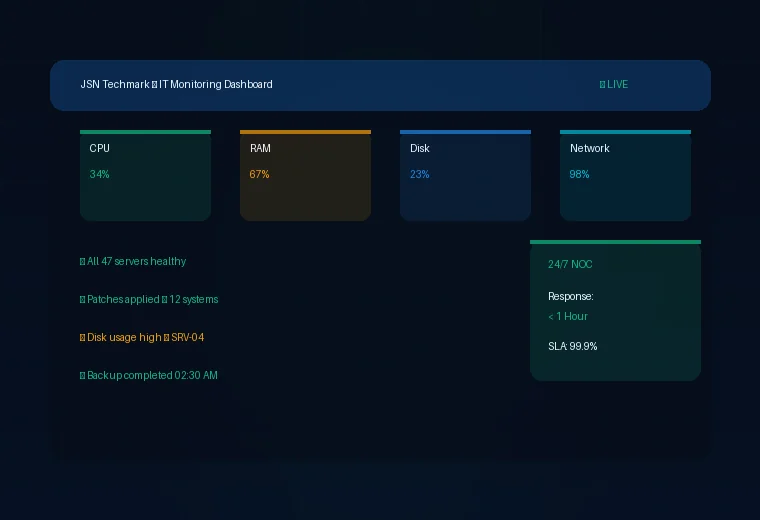760x520 pixels.
Task: Select the 24/7 NOC panel heading
Action: 570,265
